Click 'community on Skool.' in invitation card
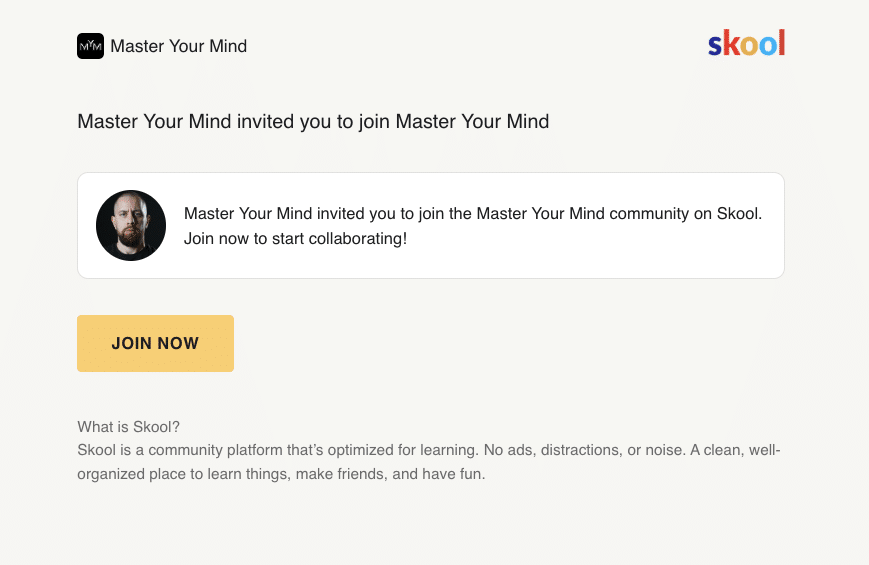 (x=686, y=213)
